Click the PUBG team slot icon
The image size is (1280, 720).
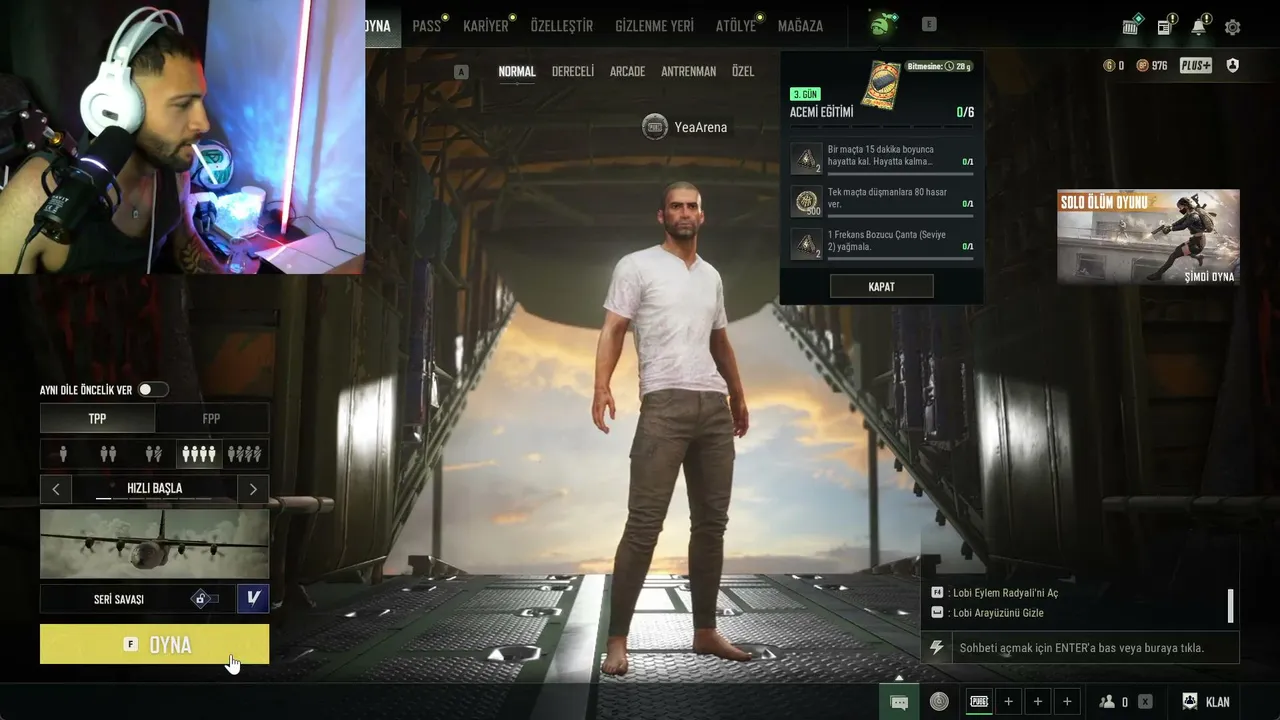980,702
